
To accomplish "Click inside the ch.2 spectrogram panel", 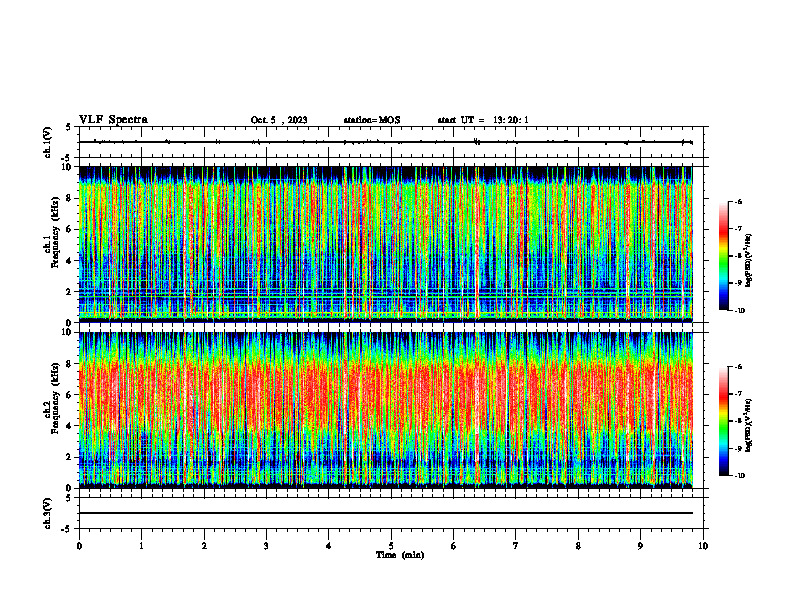I will [386, 410].
